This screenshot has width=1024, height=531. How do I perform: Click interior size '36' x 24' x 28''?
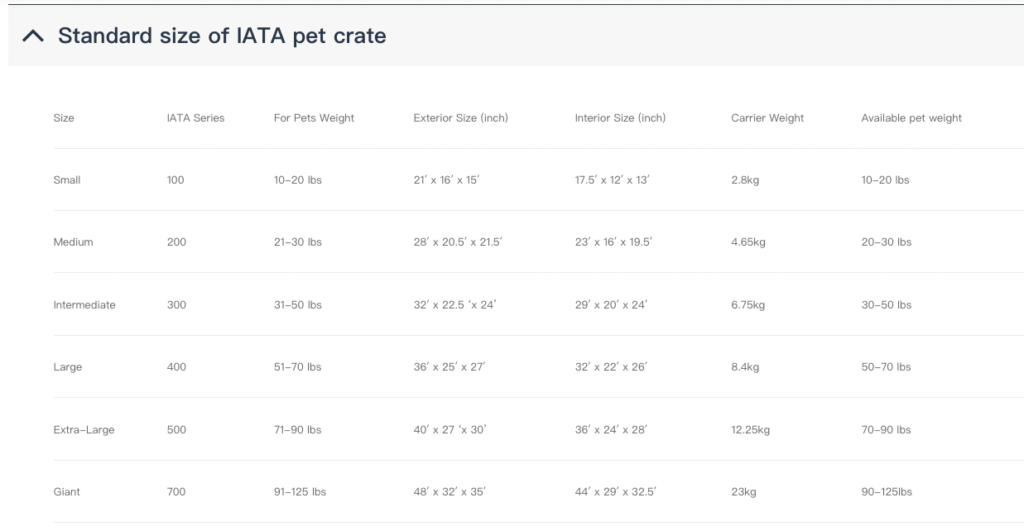611,430
